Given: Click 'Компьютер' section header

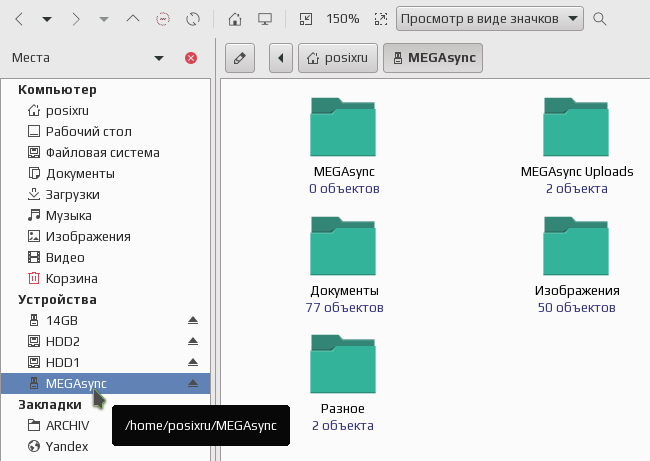Looking at the screenshot, I should coord(57,90).
